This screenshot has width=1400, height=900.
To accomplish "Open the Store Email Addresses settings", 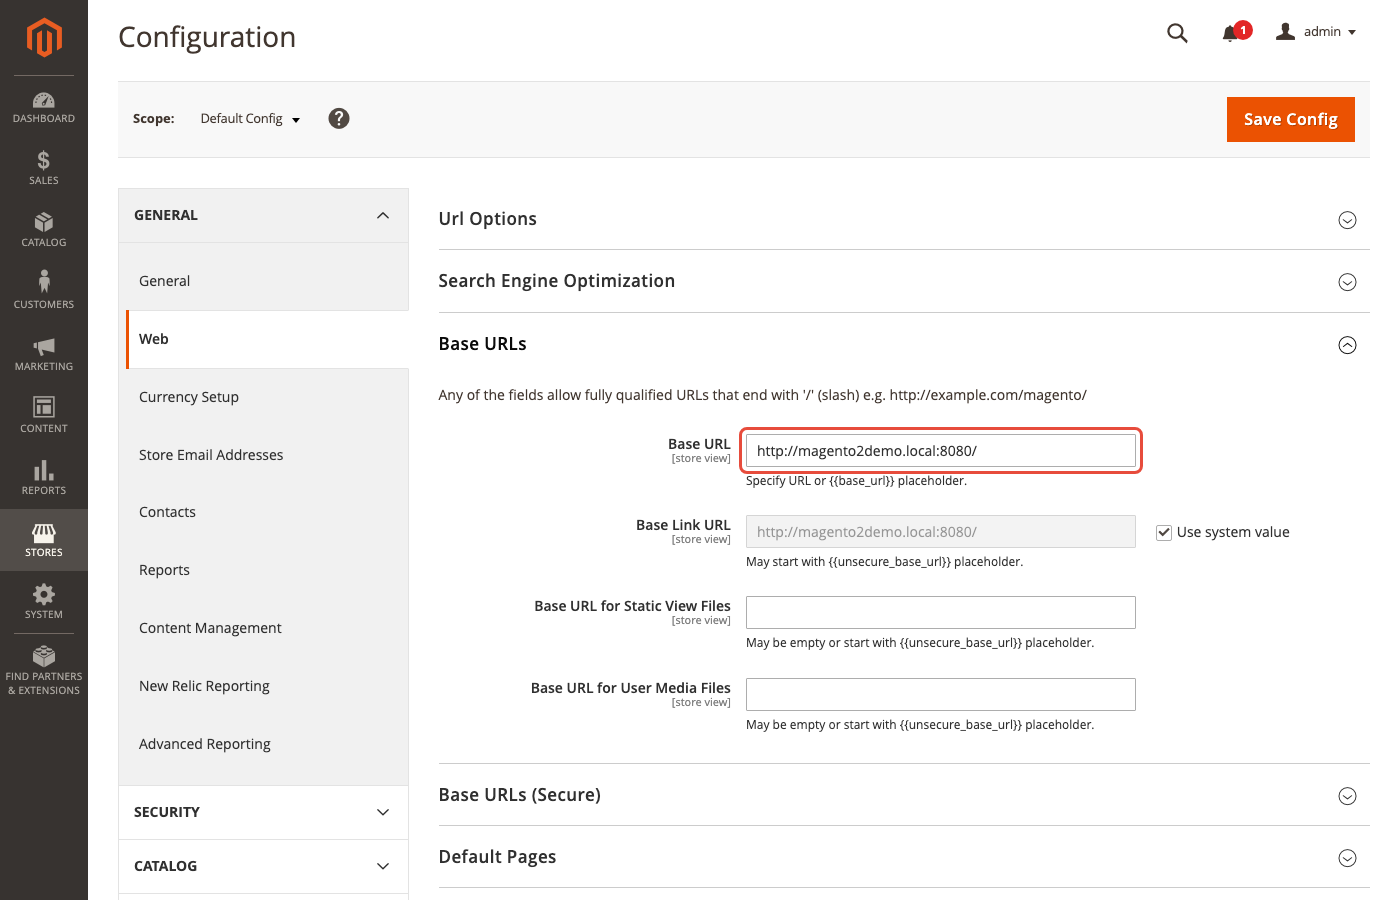I will pos(211,455).
